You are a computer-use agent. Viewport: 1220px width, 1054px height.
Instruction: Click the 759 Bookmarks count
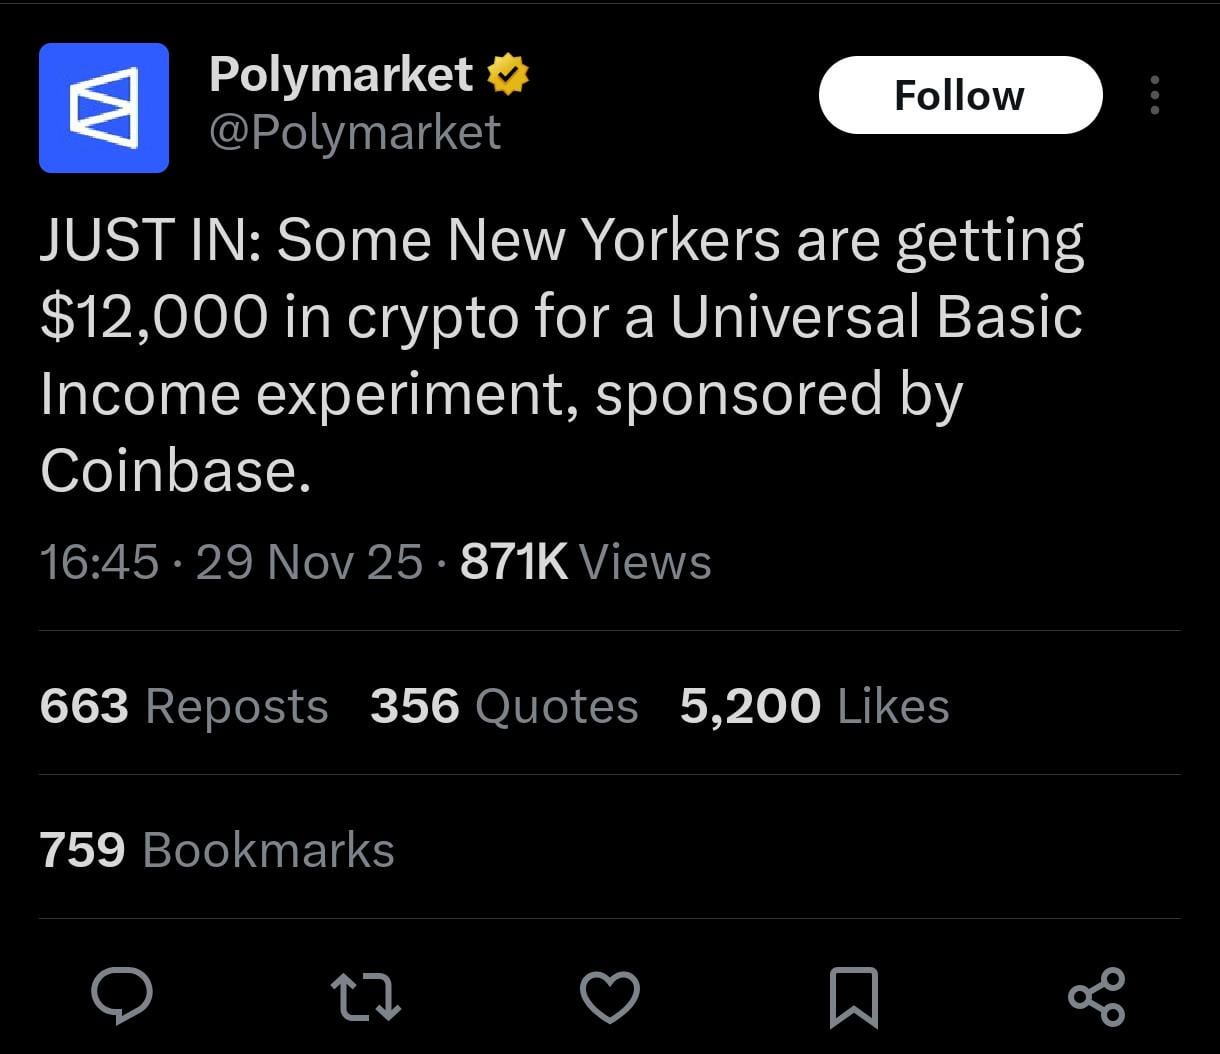pos(217,850)
